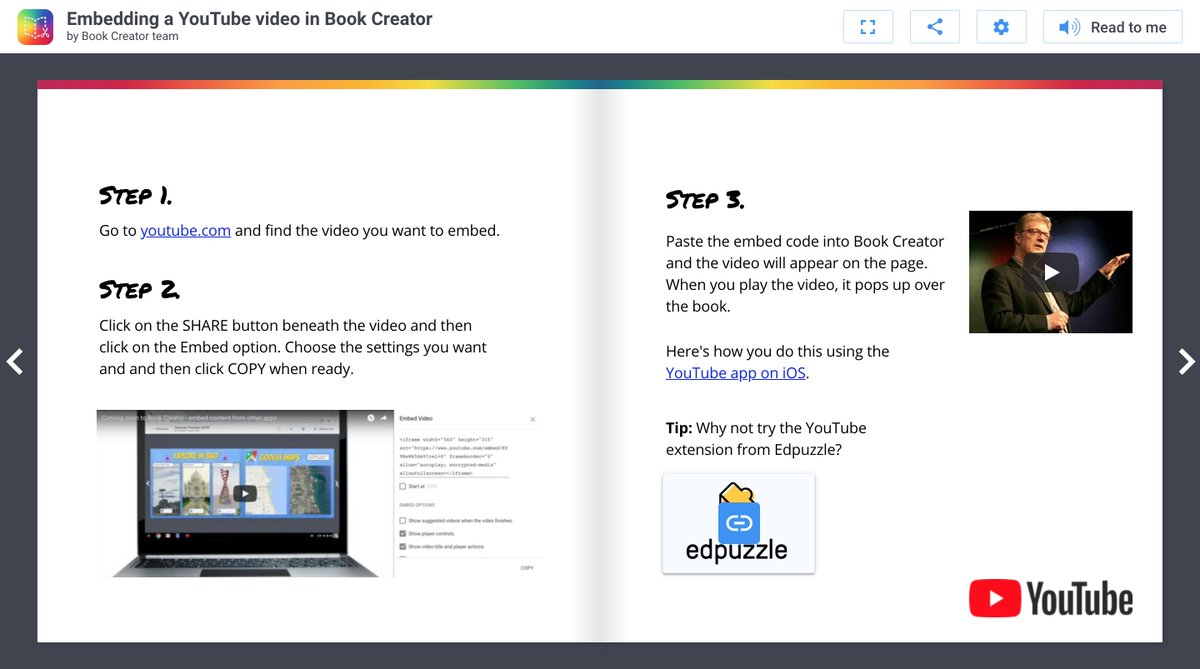The image size is (1200, 669).
Task: Toggle the 'Start at' checkbox in the embed screenshot
Action: [x=403, y=486]
